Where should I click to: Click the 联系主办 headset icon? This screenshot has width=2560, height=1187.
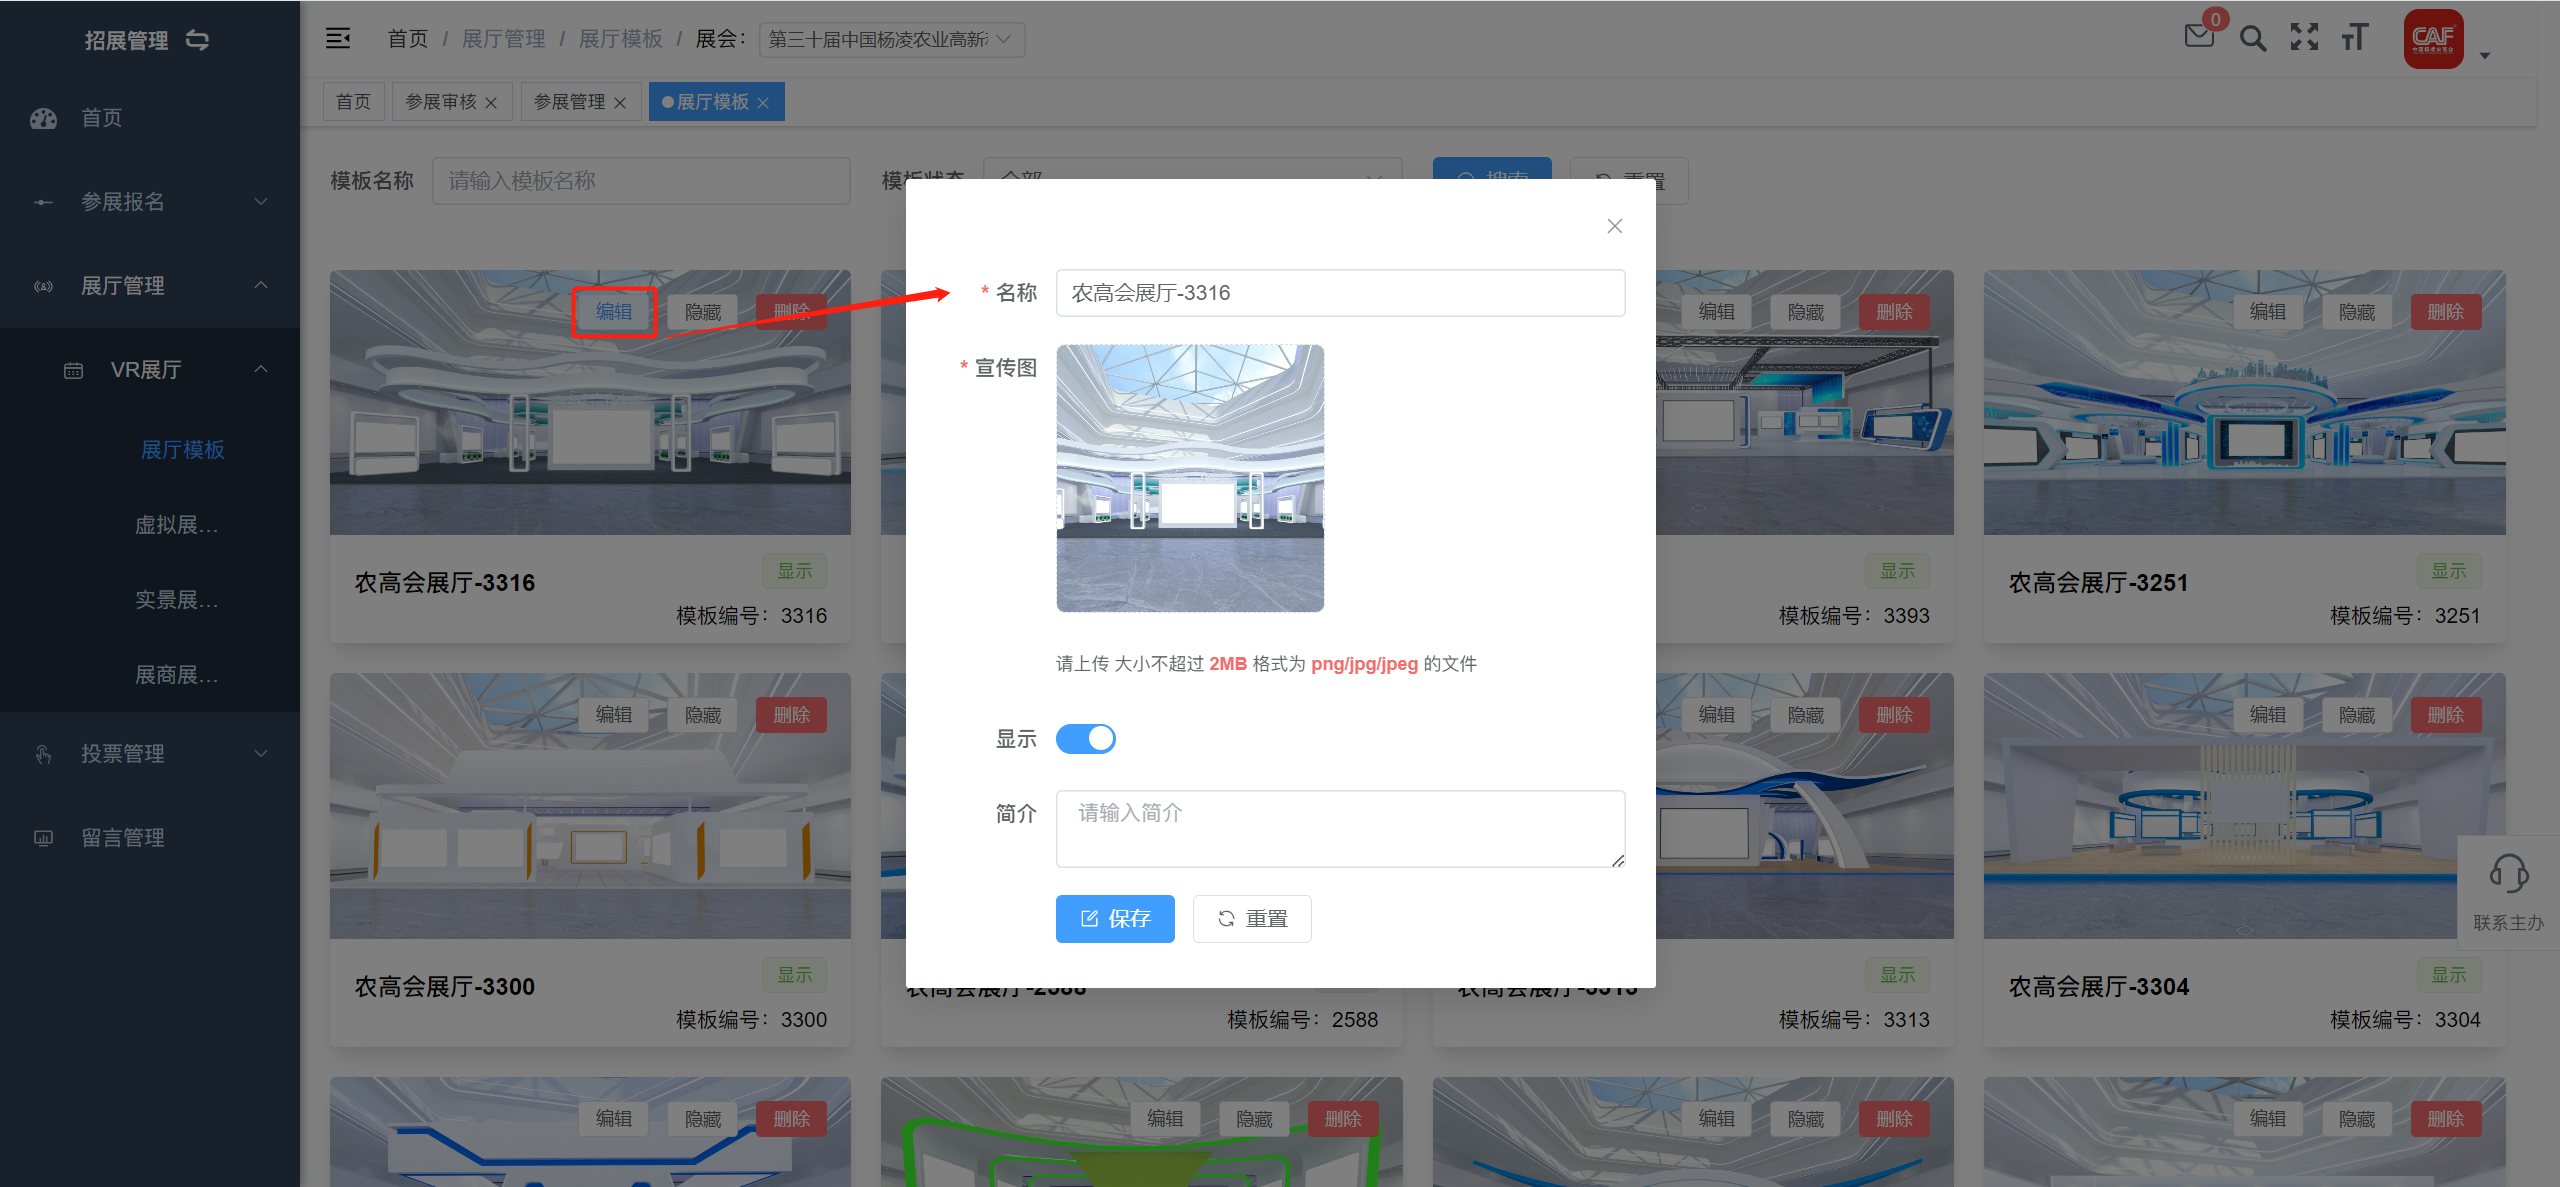[x=2508, y=873]
